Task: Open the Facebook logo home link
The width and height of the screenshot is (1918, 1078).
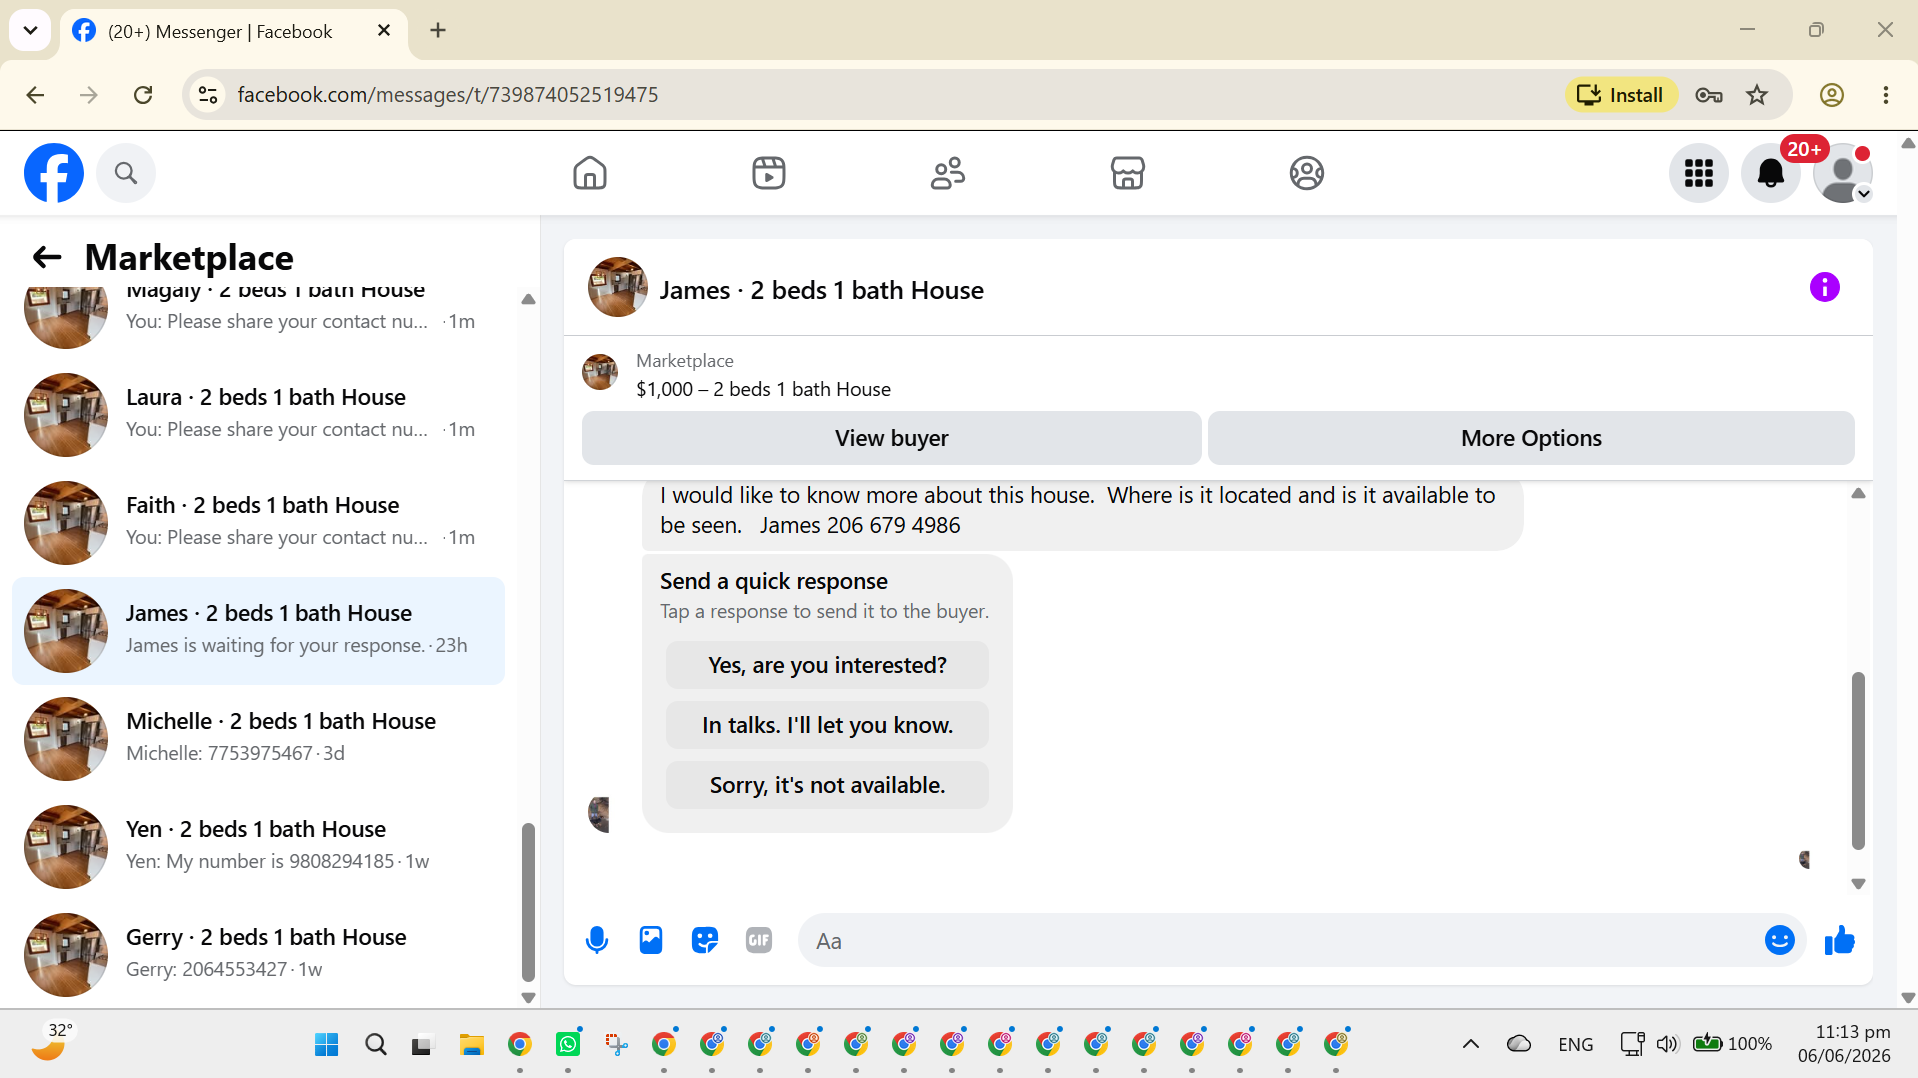Action: pyautogui.click(x=54, y=173)
